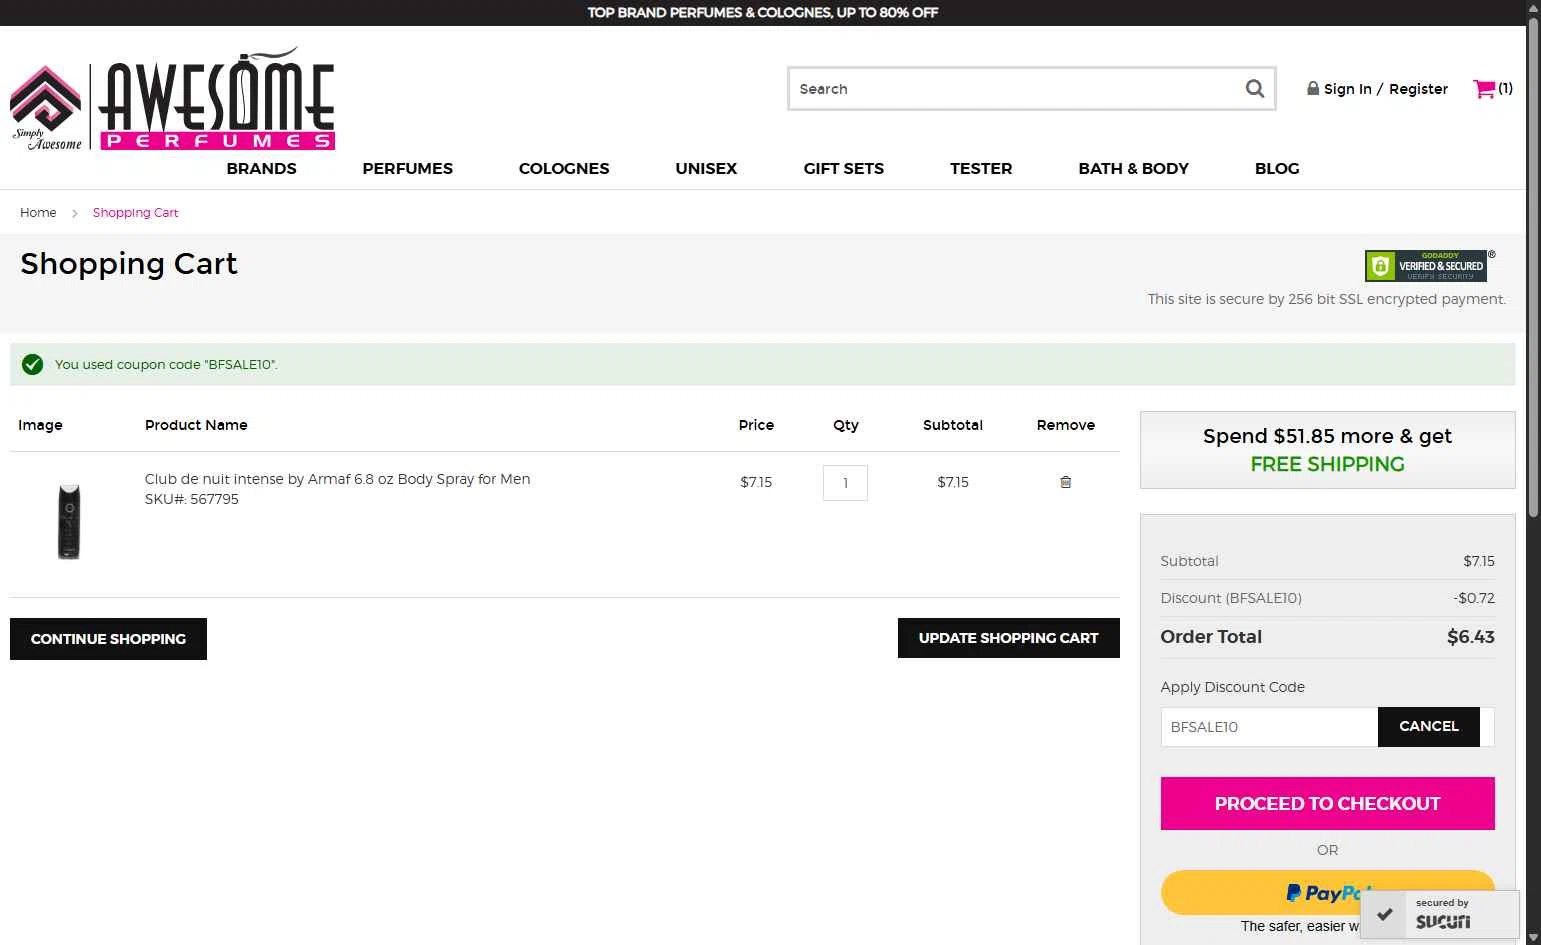Open the UNISEX menu
This screenshot has width=1541, height=945.
pos(706,168)
